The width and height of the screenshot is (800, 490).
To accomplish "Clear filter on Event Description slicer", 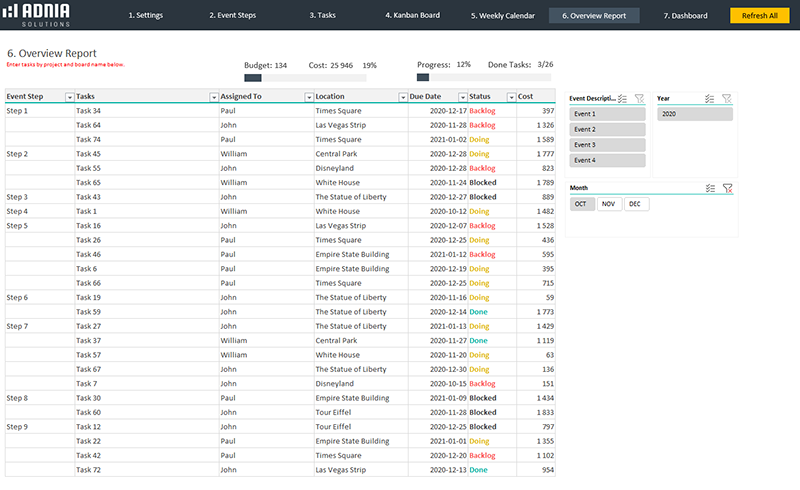I will (639, 99).
